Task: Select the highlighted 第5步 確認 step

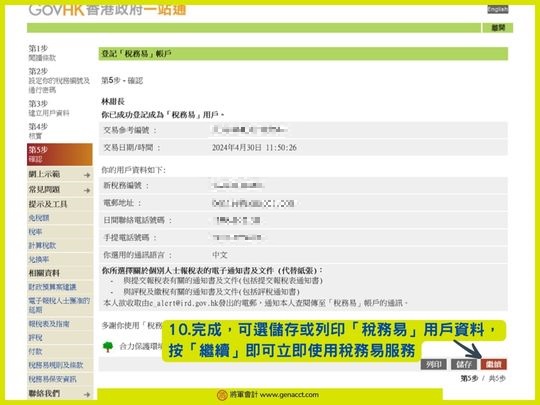Action: (60, 154)
